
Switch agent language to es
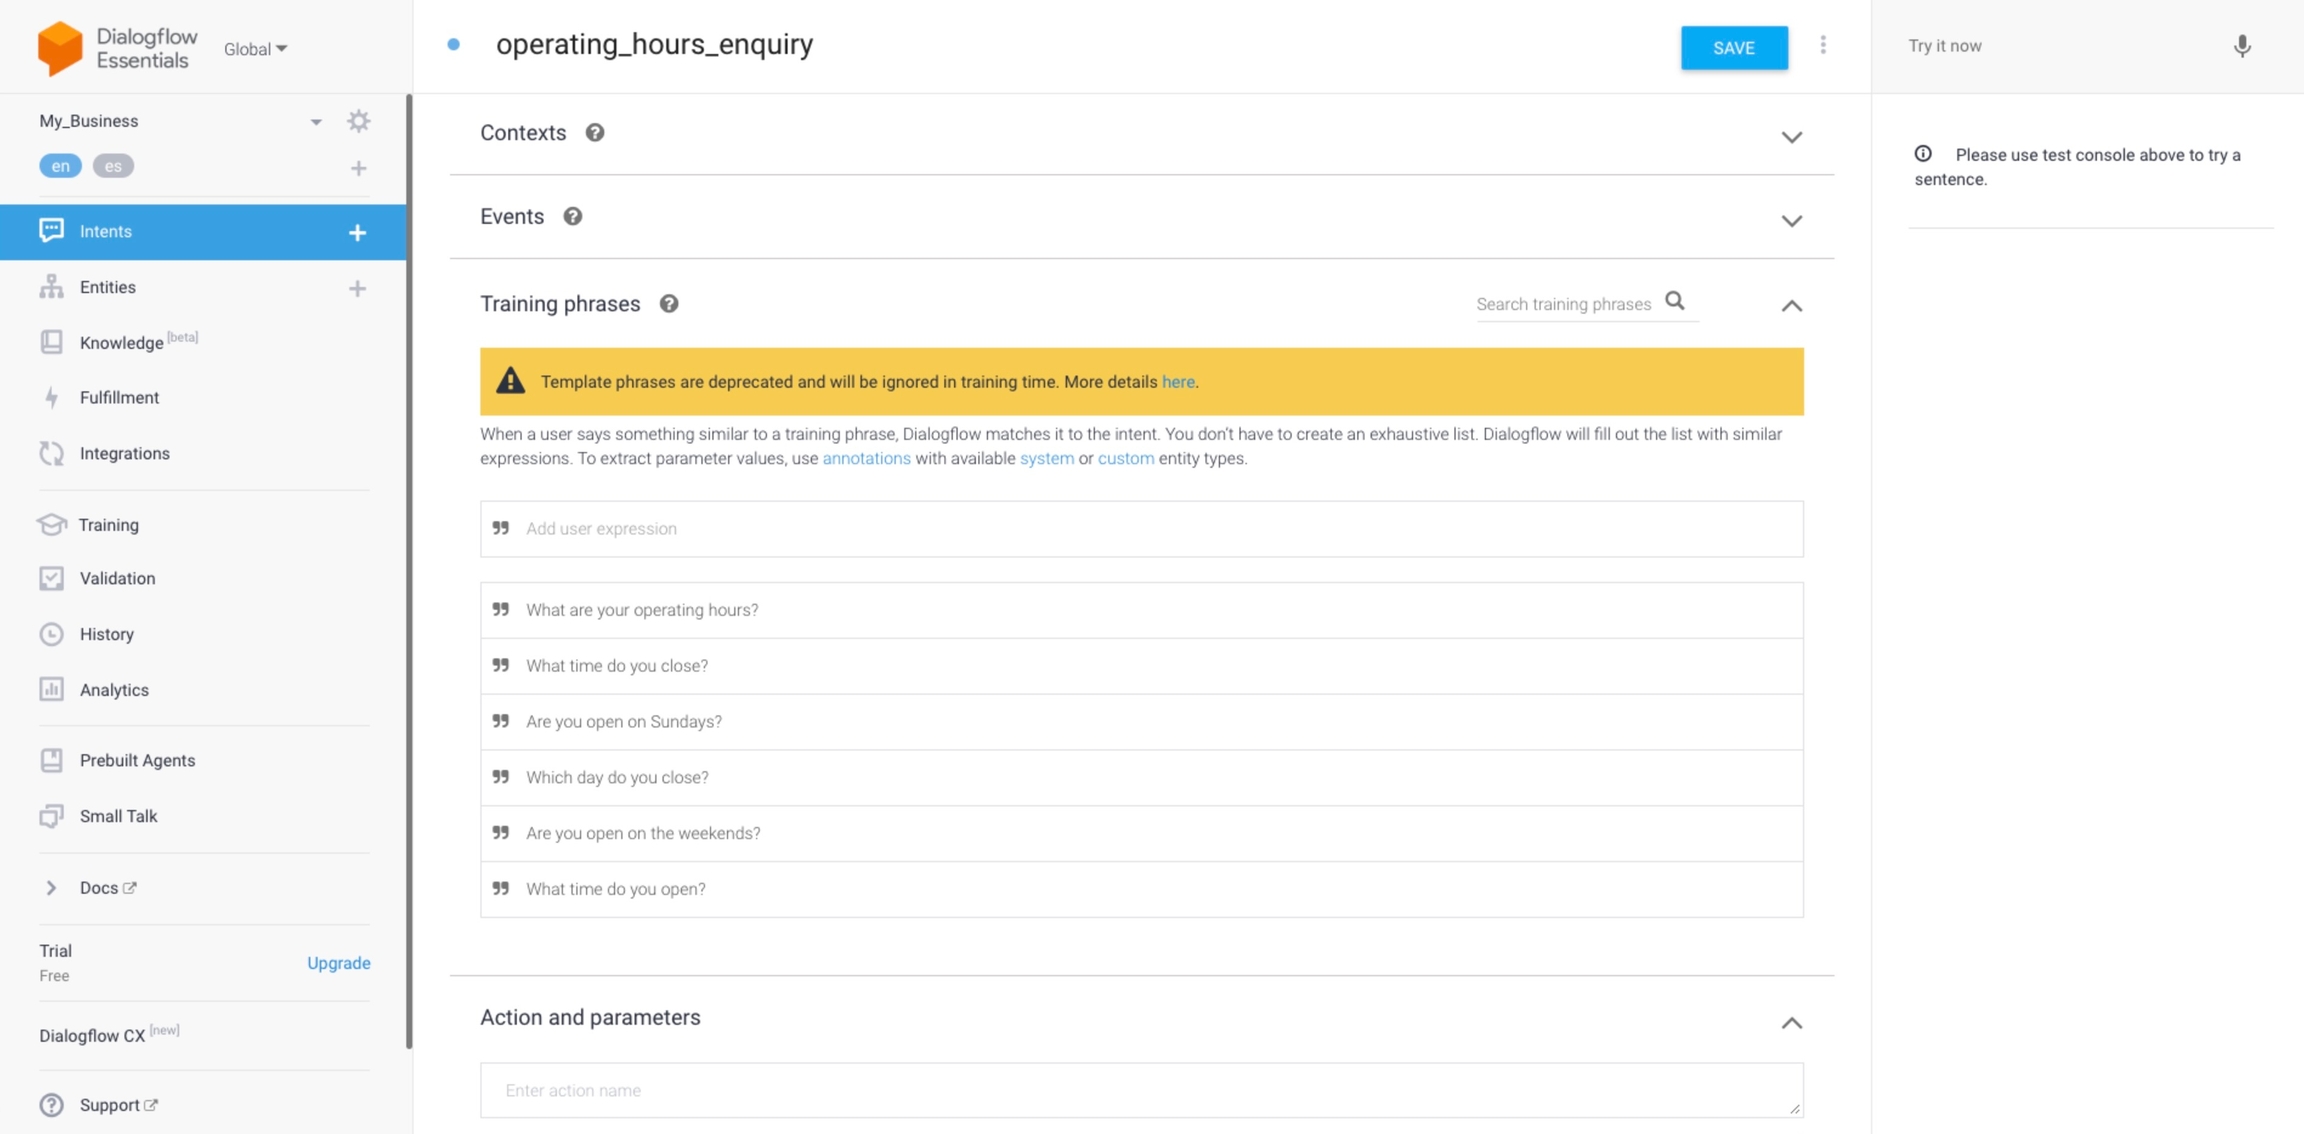[x=112, y=165]
